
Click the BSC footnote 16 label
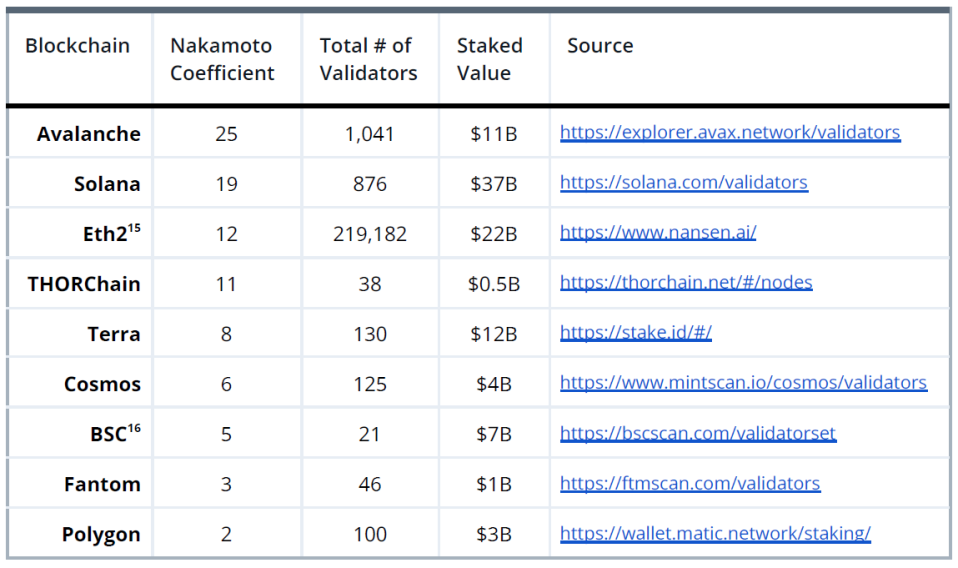tap(115, 434)
